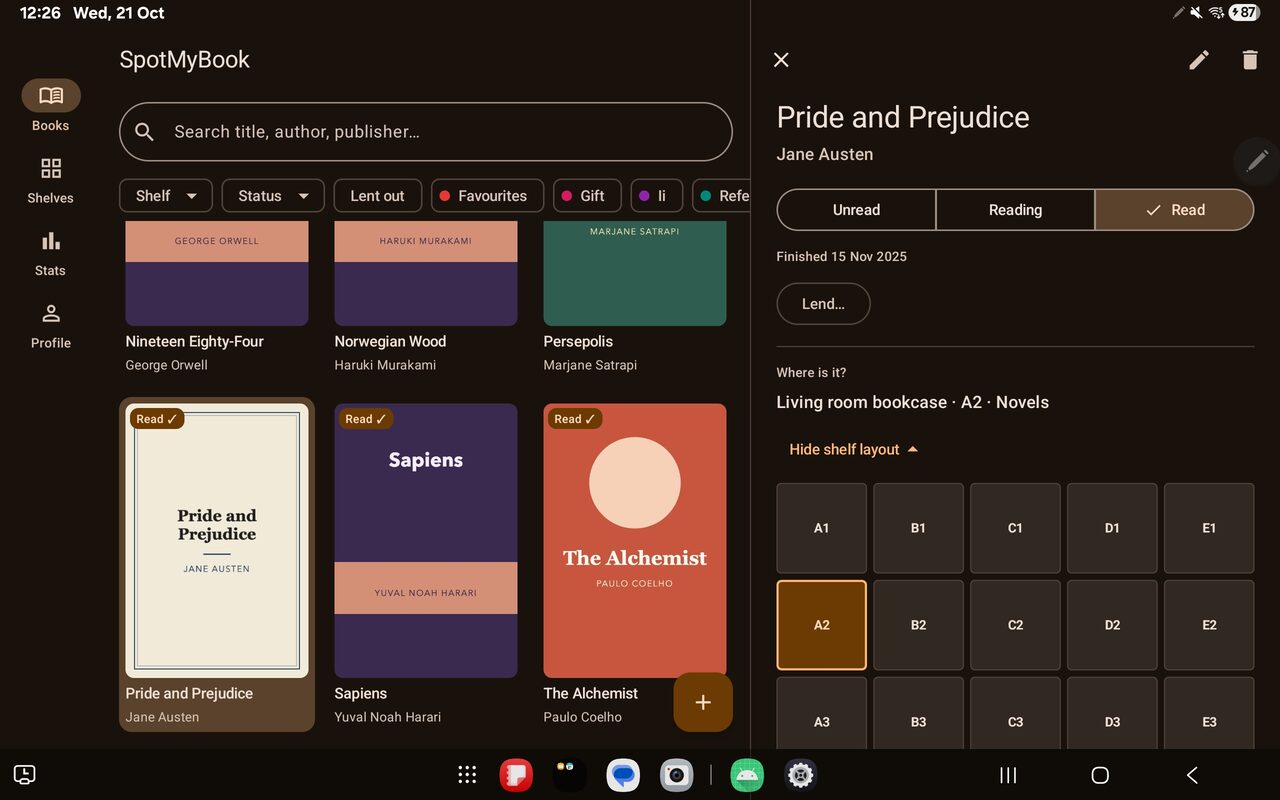Select the Read status segment
The width and height of the screenshot is (1280, 800).
(x=1174, y=210)
